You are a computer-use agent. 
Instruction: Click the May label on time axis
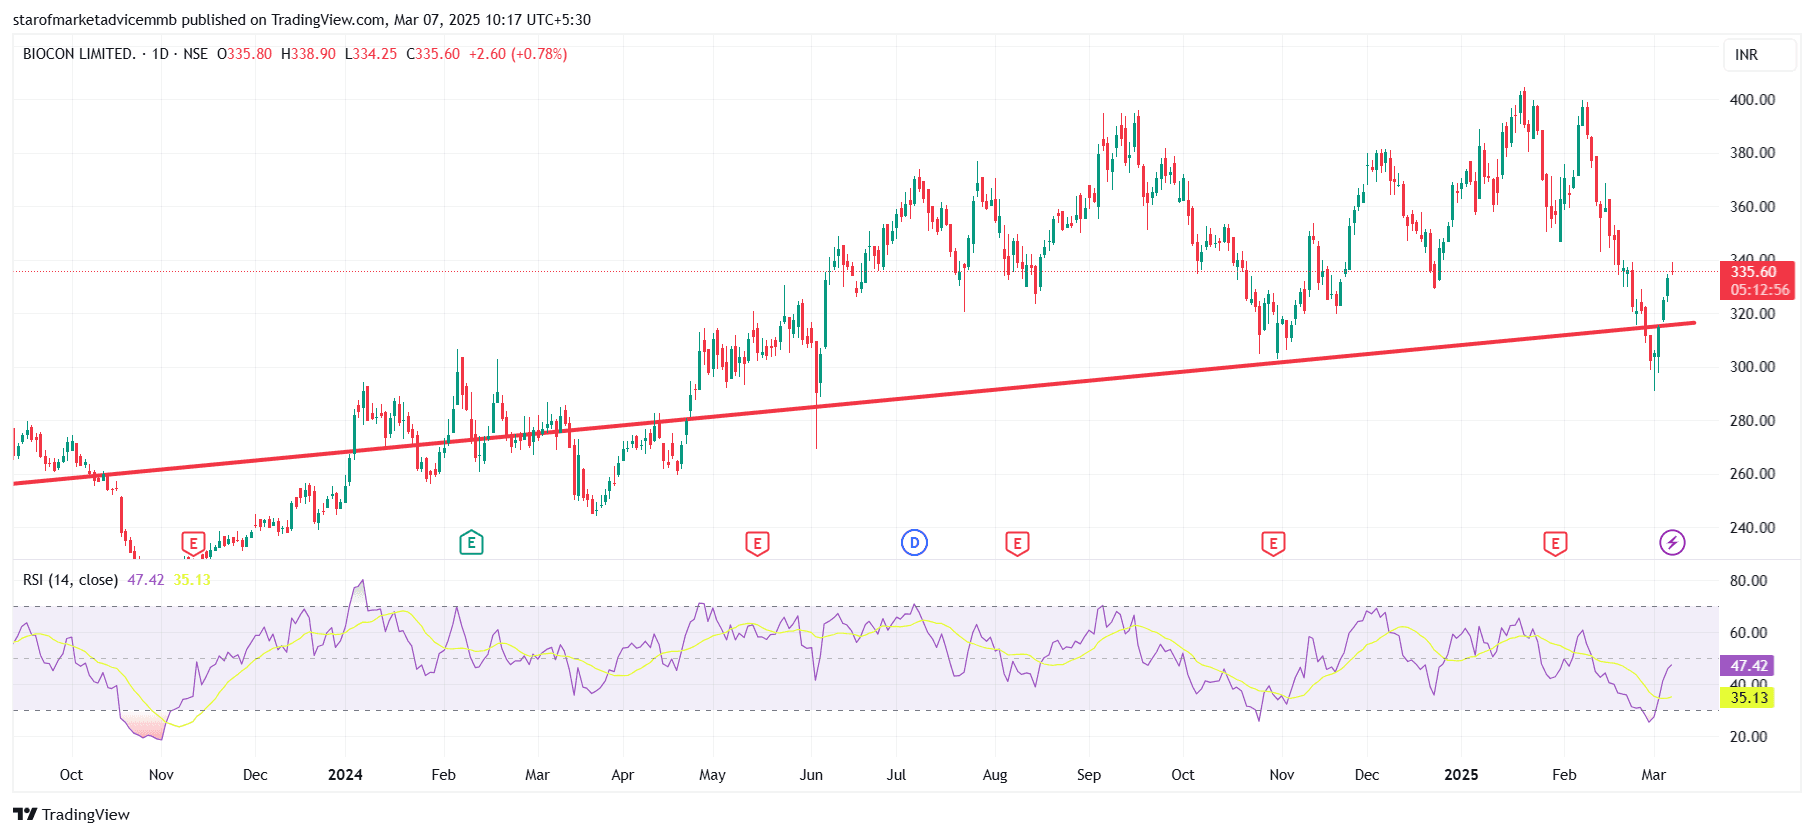(x=712, y=775)
